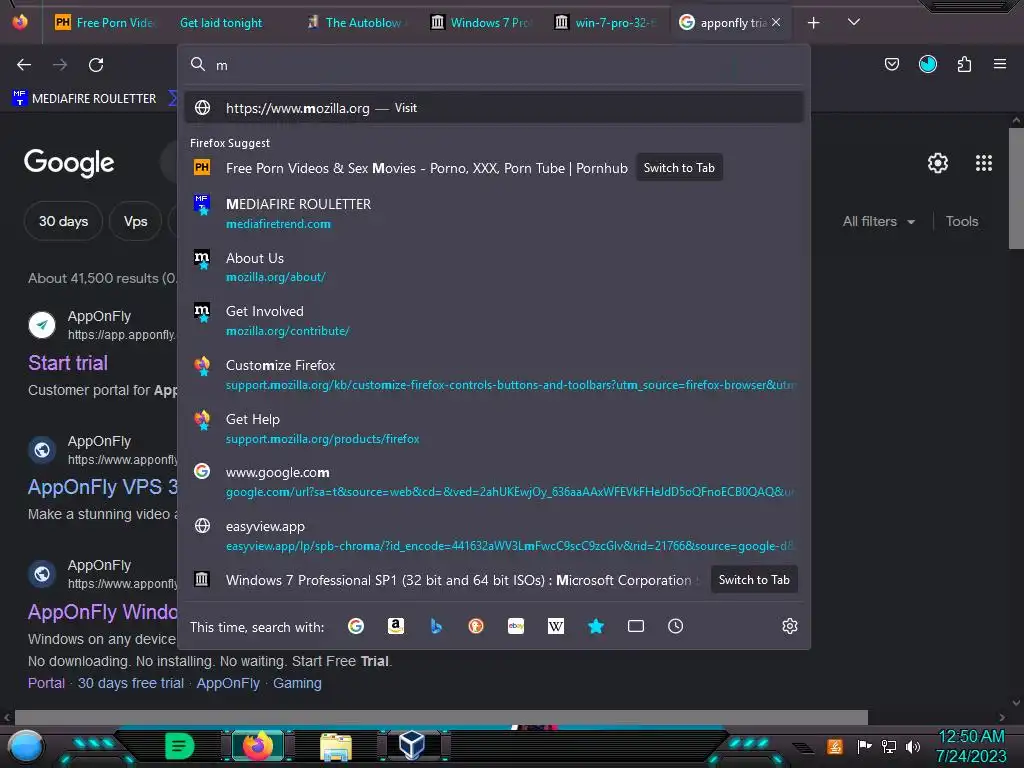Click the Google logo on results page
The image size is (1024, 768).
tap(69, 163)
